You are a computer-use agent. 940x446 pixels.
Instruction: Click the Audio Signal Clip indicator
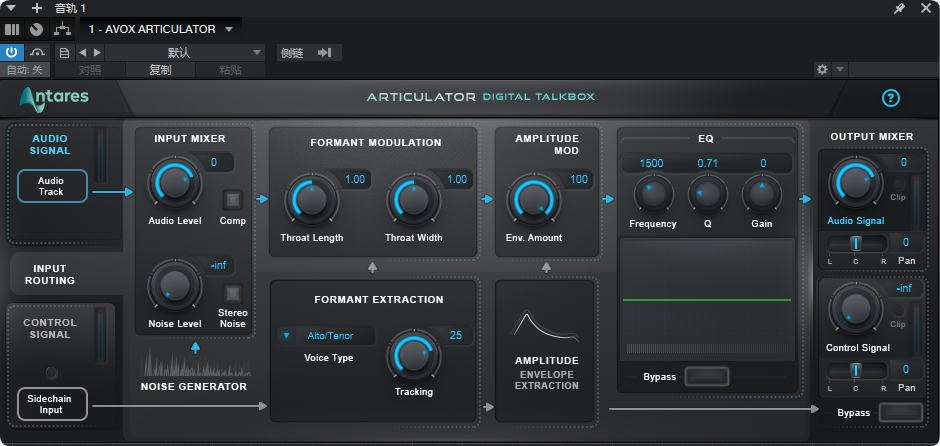coord(898,185)
